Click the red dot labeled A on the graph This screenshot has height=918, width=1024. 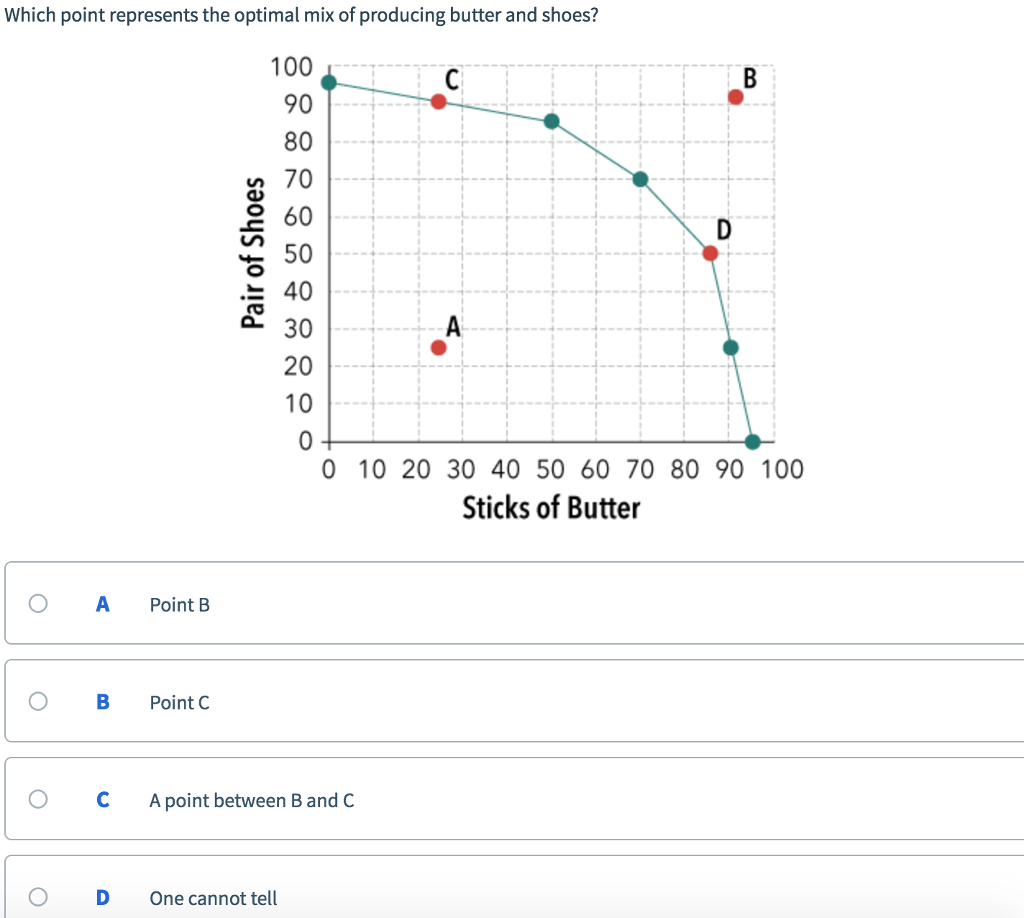pyautogui.click(x=439, y=347)
